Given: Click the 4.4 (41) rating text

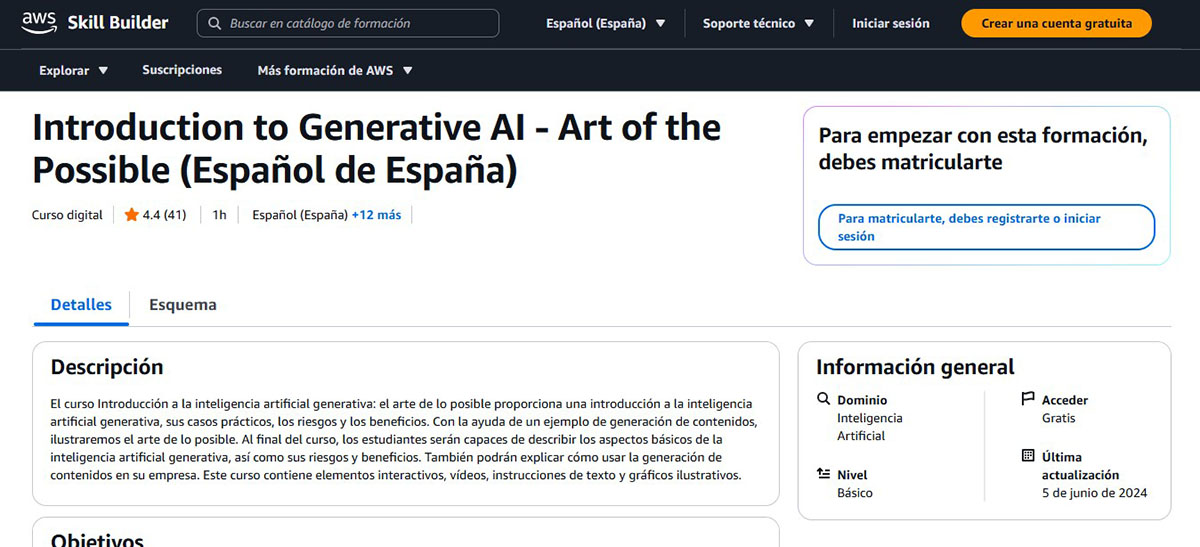Looking at the screenshot, I should coord(165,215).
